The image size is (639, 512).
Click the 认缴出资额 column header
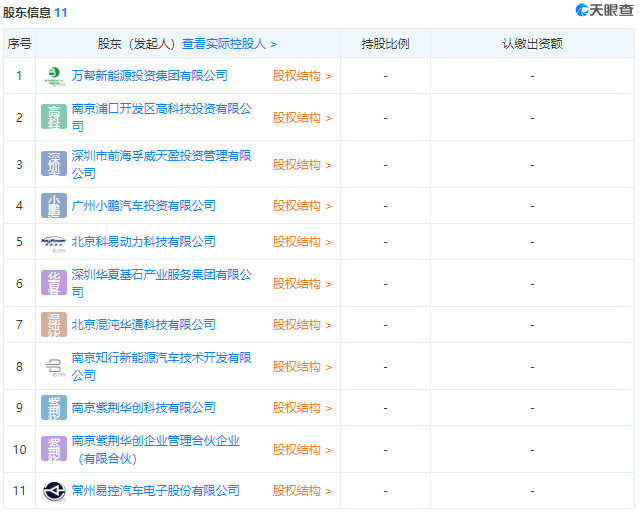tap(532, 44)
